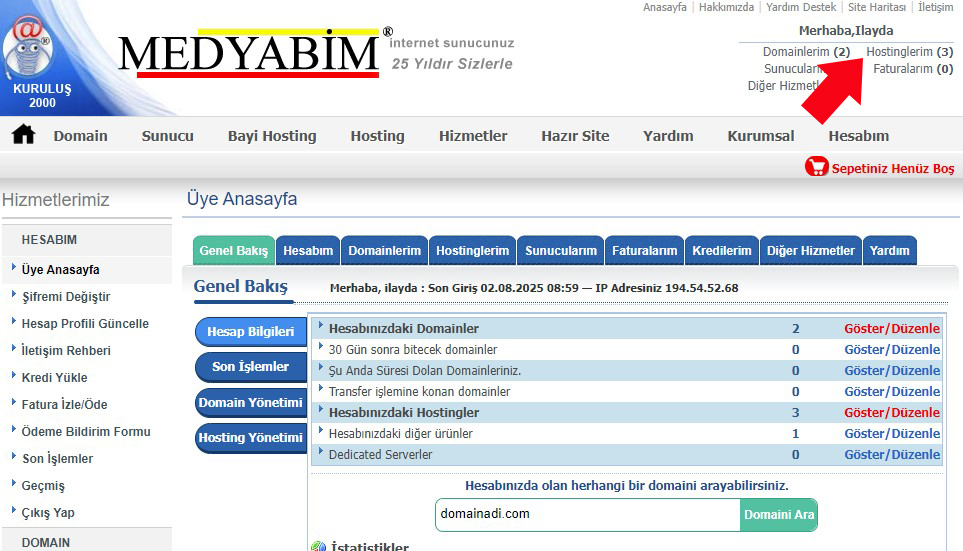The width and height of the screenshot is (963, 551).
Task: Click the Domain Yönetimi button
Action: (251, 403)
